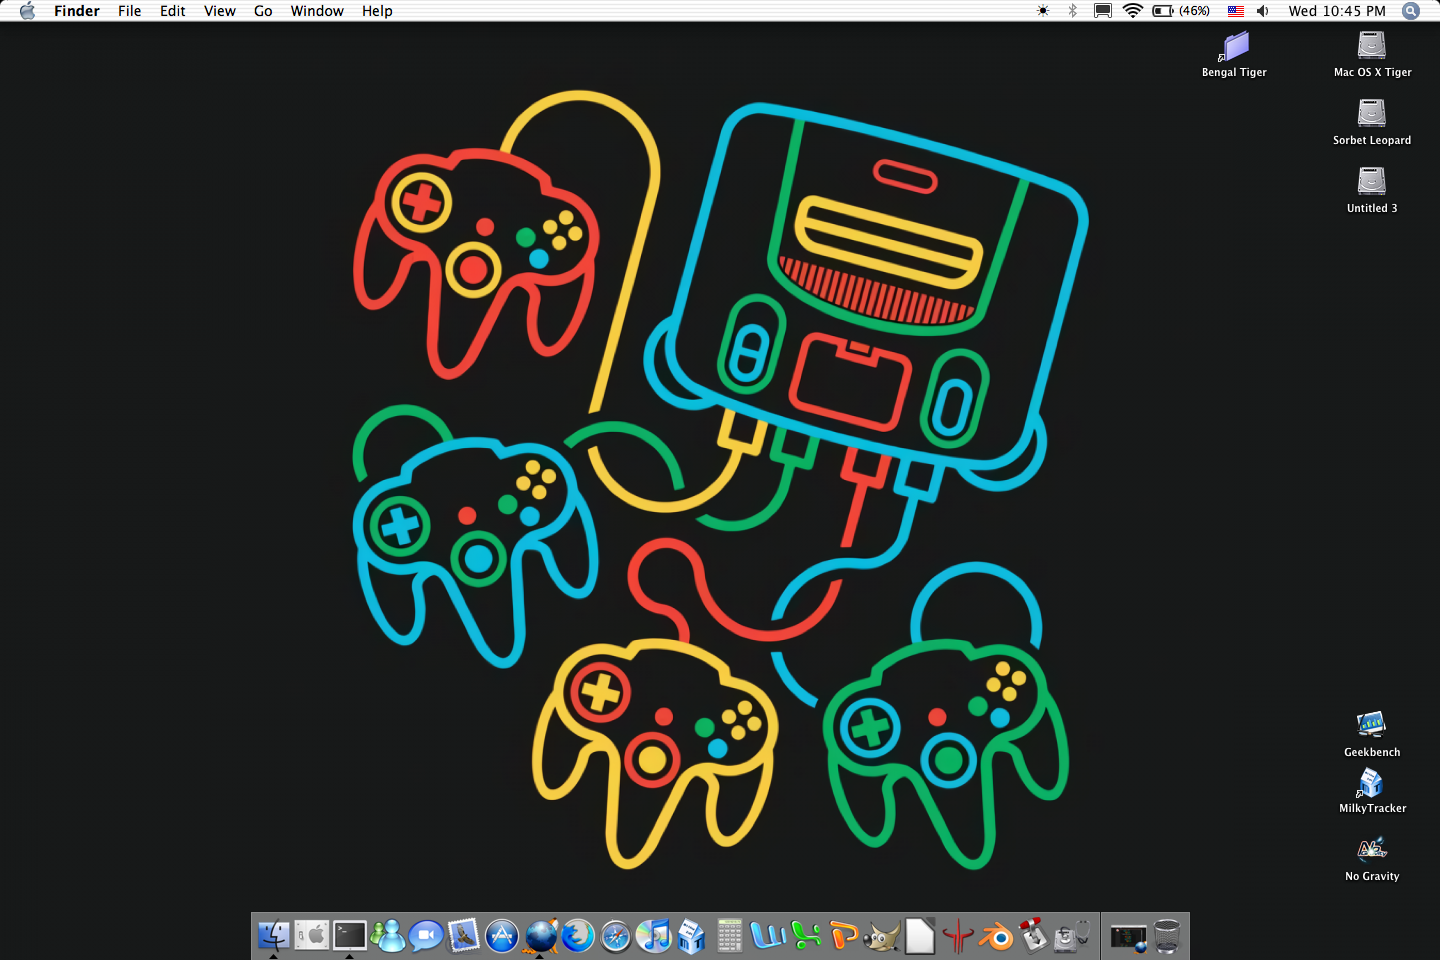Open the Apple menu

27,11
